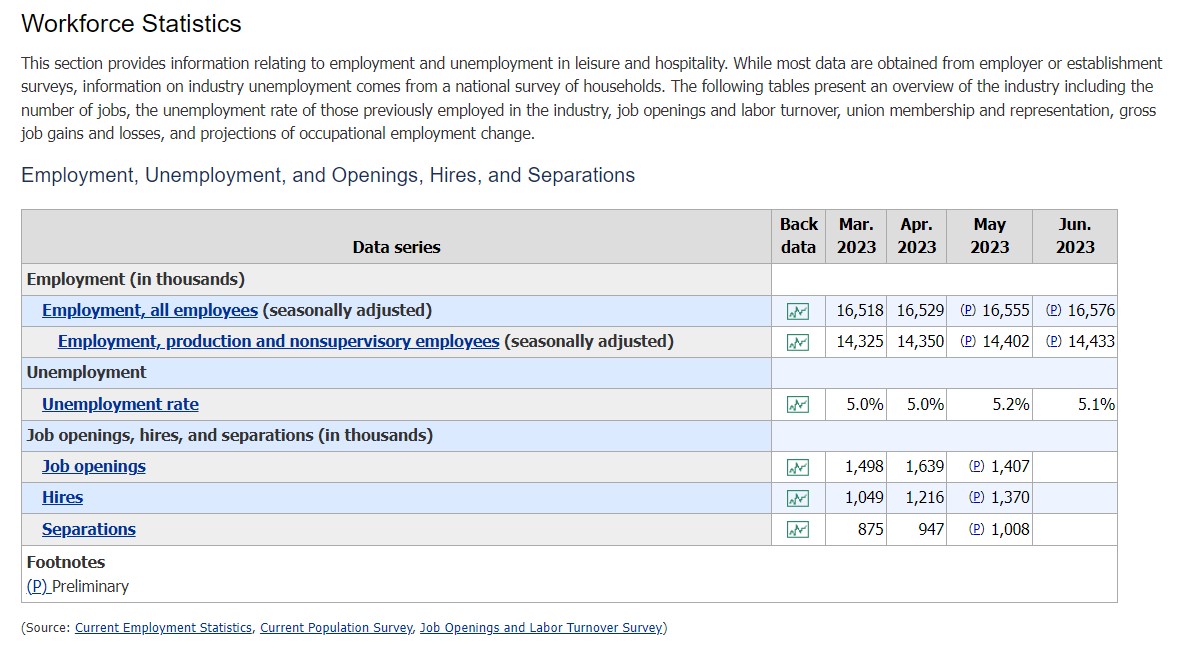Open back data chart icon for Separations
This screenshot has height=651, width=1185.
(x=797, y=529)
